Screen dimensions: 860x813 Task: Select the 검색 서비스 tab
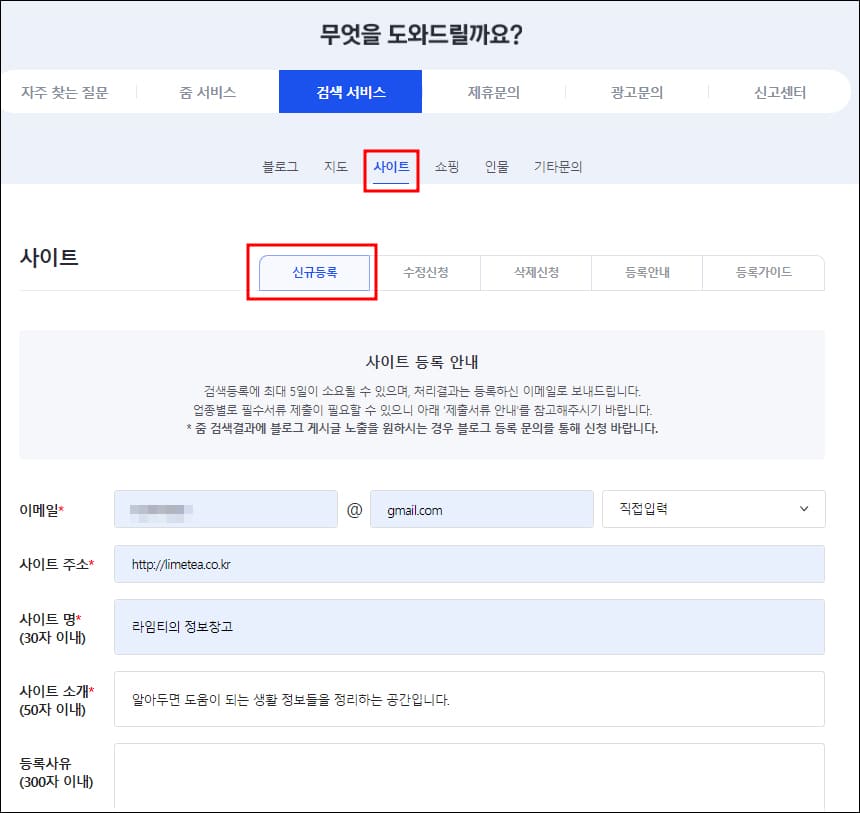[350, 91]
